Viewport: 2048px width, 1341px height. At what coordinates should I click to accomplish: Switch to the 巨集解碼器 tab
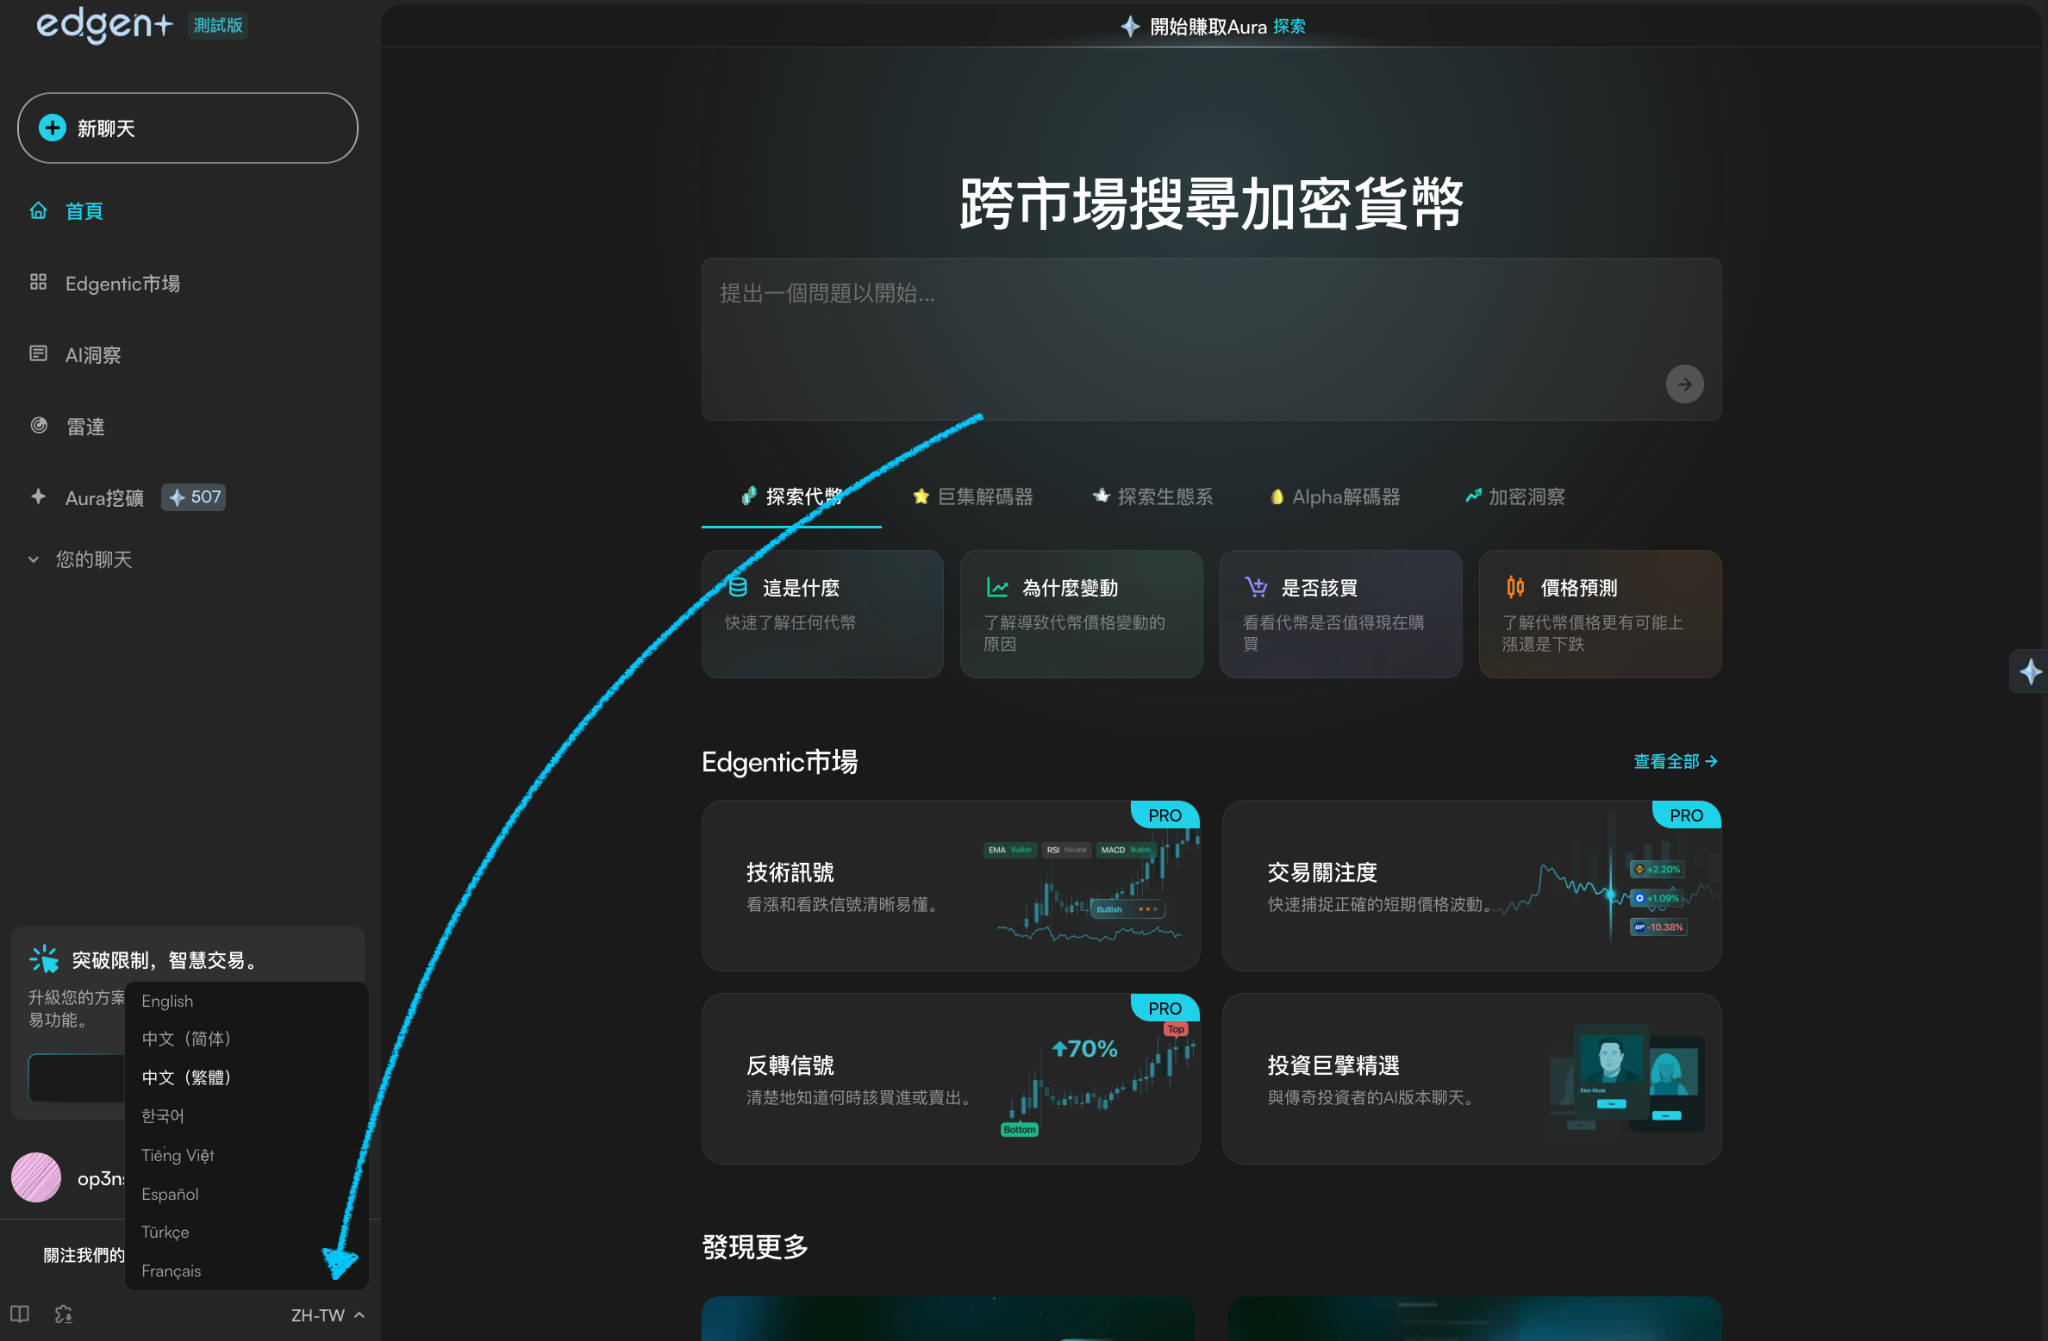pyautogui.click(x=973, y=497)
